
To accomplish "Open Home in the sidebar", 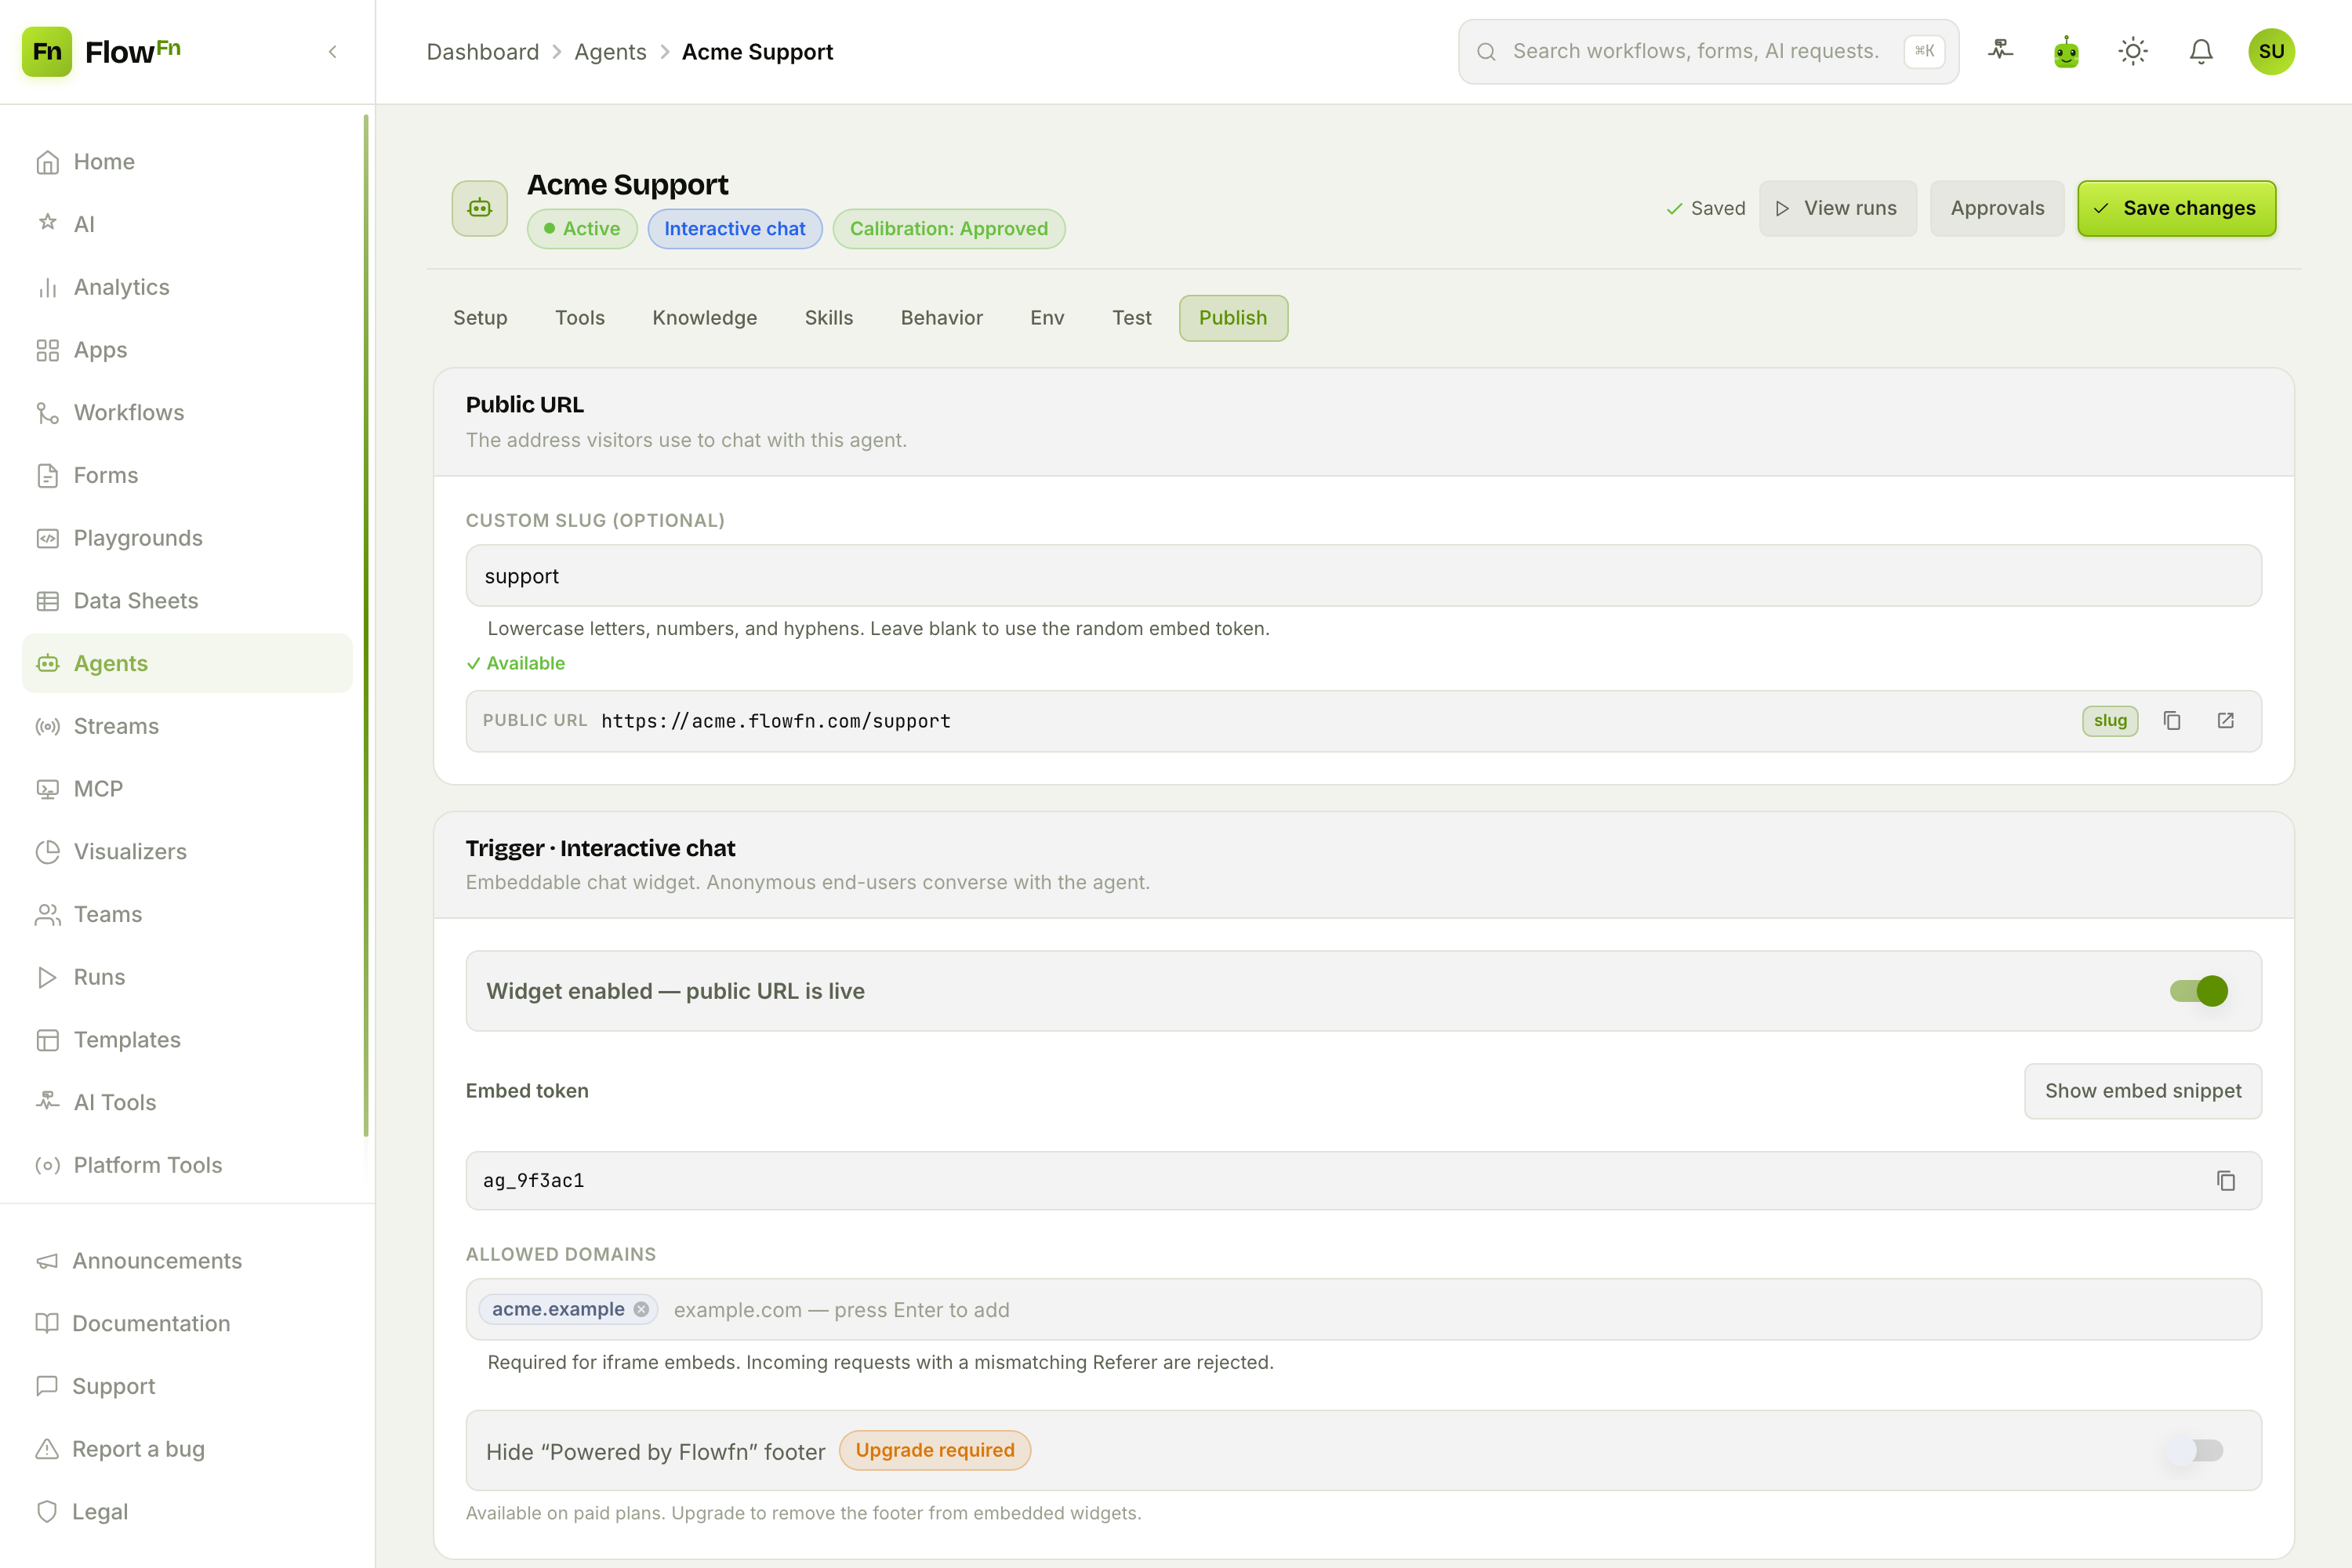I will (187, 161).
